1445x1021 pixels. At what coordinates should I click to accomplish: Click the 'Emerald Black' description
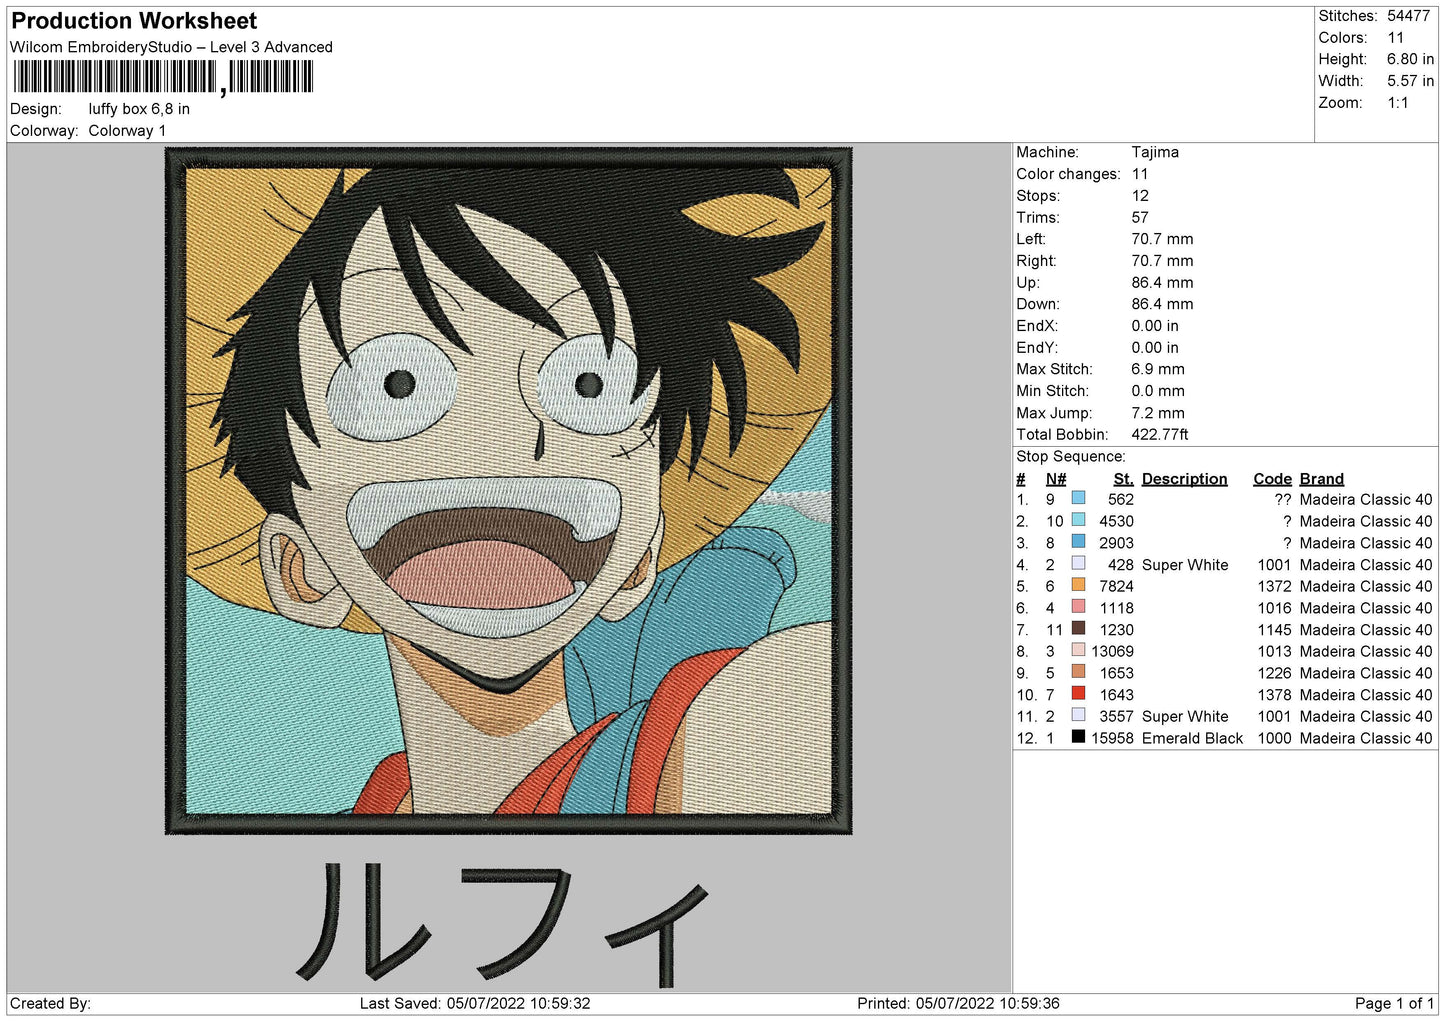[1192, 738]
